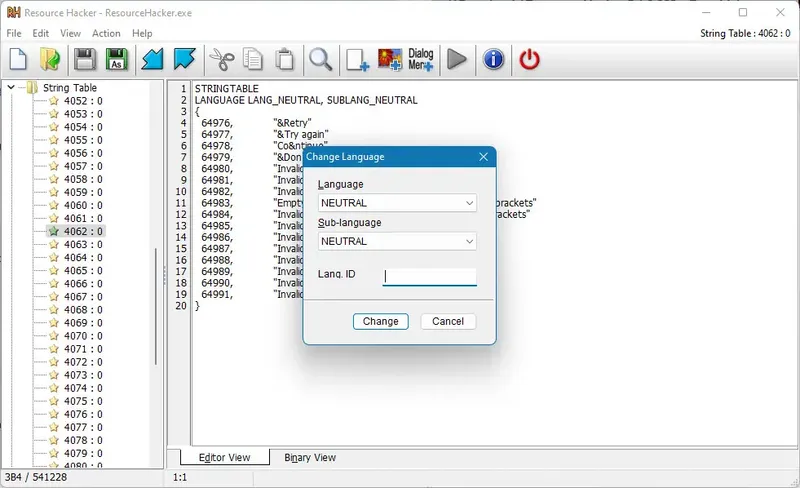
Task: Collapse the String Table tree node
Action: click(x=11, y=87)
